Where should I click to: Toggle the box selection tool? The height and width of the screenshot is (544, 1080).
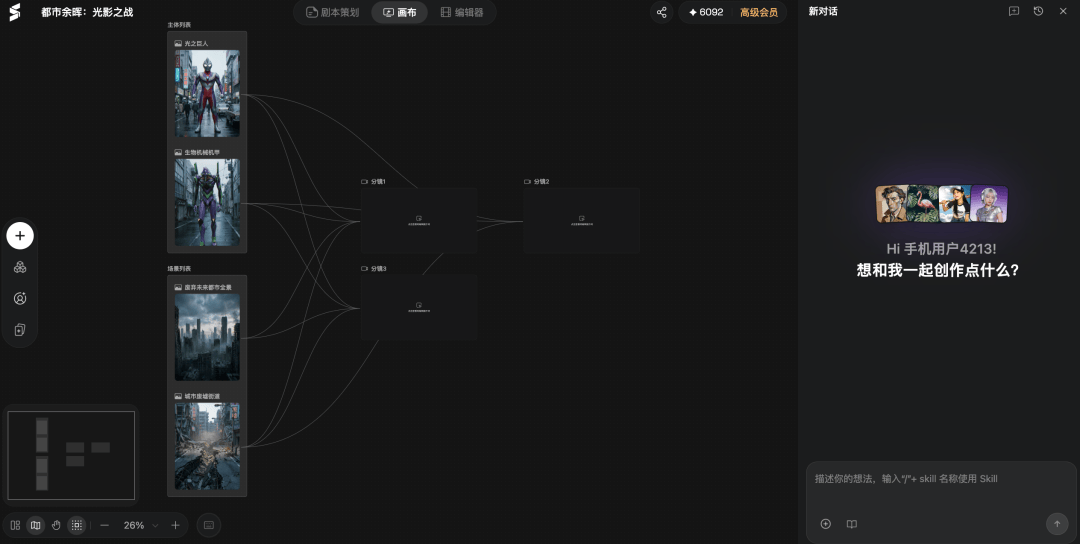pyautogui.click(x=76, y=525)
